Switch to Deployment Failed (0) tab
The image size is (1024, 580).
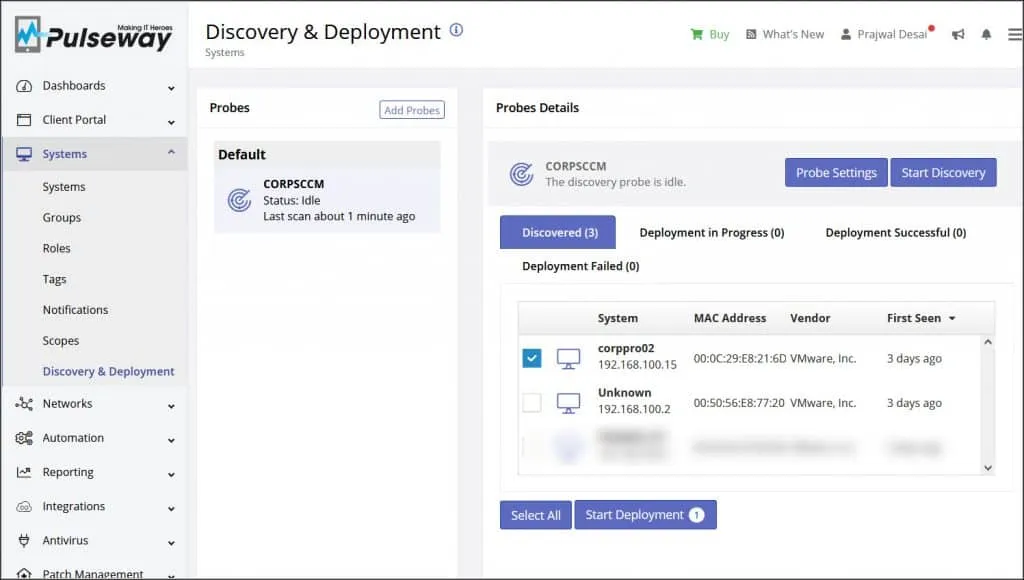[581, 266]
